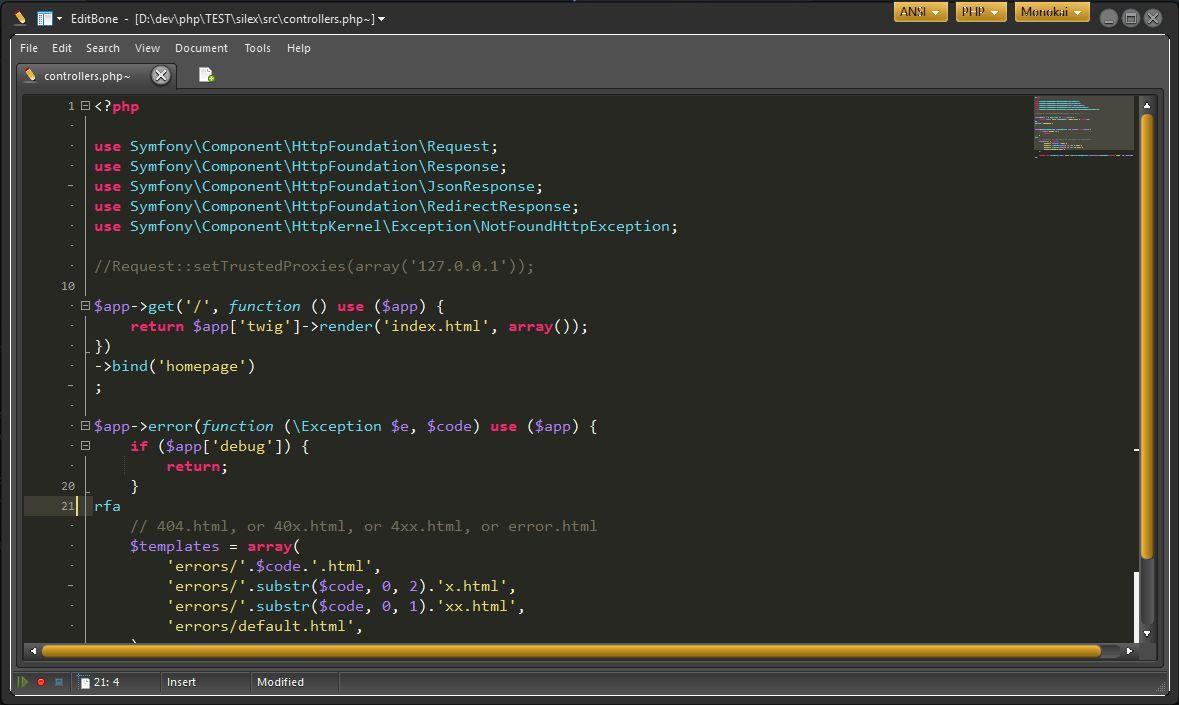Click line number 10 in the gutter
The image size is (1179, 705).
(68, 286)
